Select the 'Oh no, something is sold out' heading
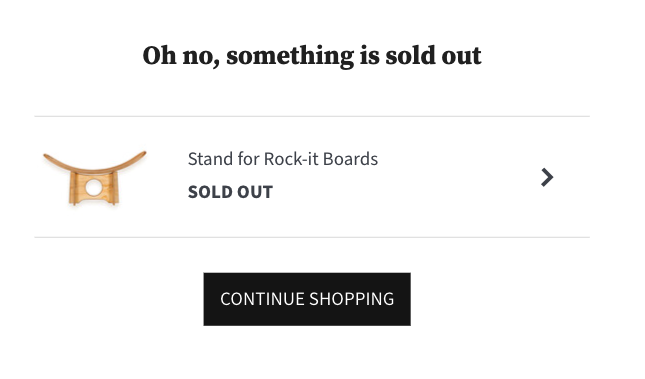 312,56
